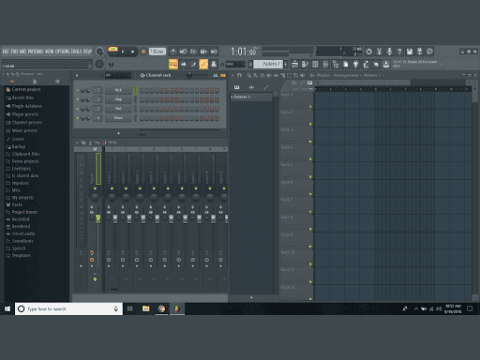Open the Channel rack view from toolbar

point(315,64)
